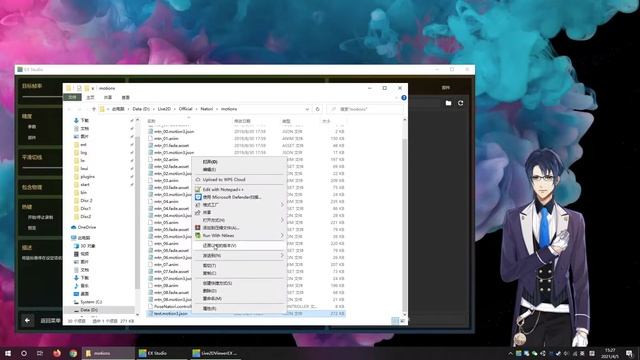The image size is (640, 360).
Task: Click the folder icon in EX Studio
Action: 449,103
